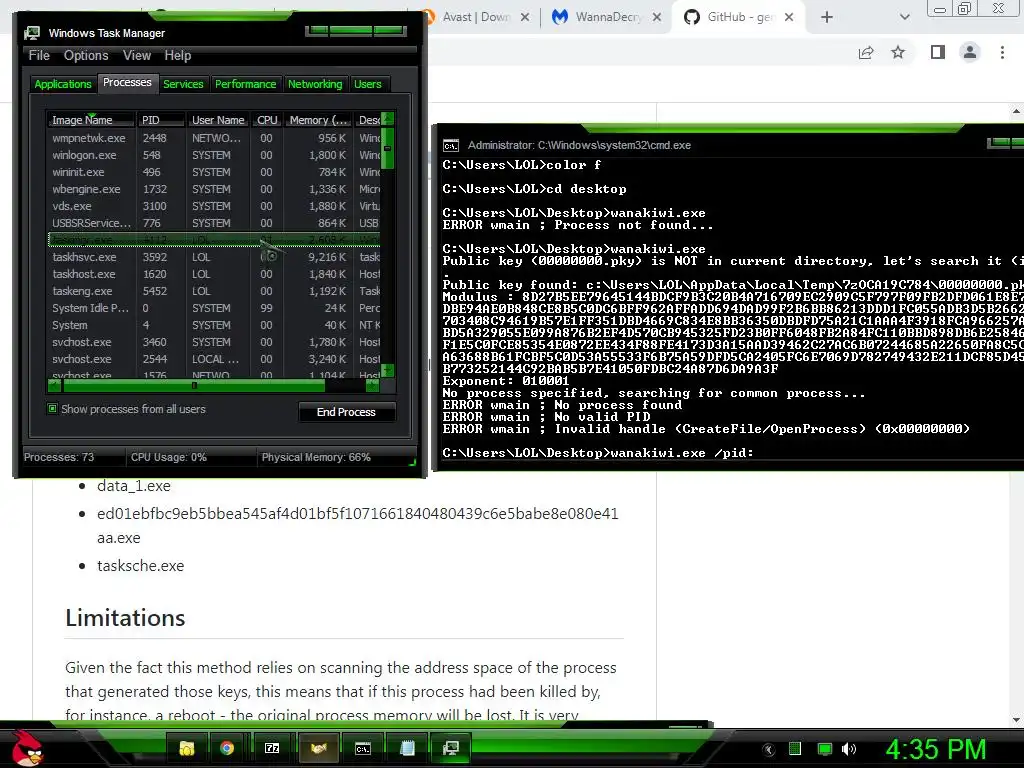The image size is (1024, 768).
Task: Click the 4:35 PM taskbar clock
Action: pyautogui.click(x=935, y=749)
